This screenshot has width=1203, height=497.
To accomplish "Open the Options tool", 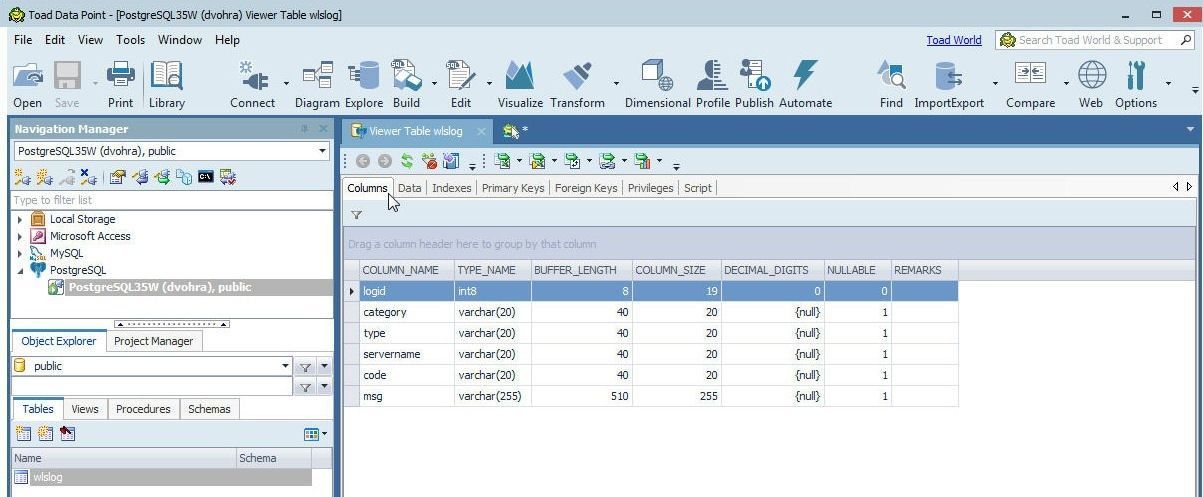I will (x=1136, y=85).
